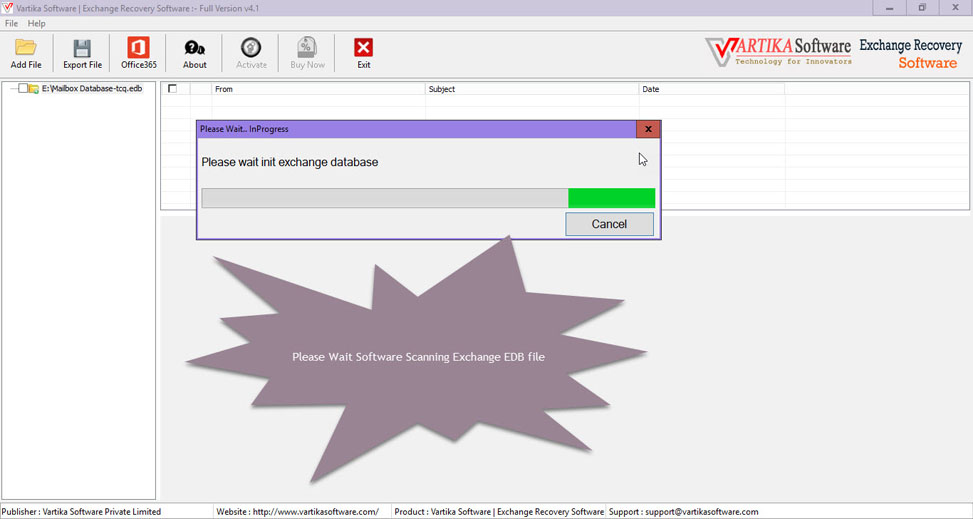Click the green progress bar indicator
The width and height of the screenshot is (973, 519).
[611, 198]
